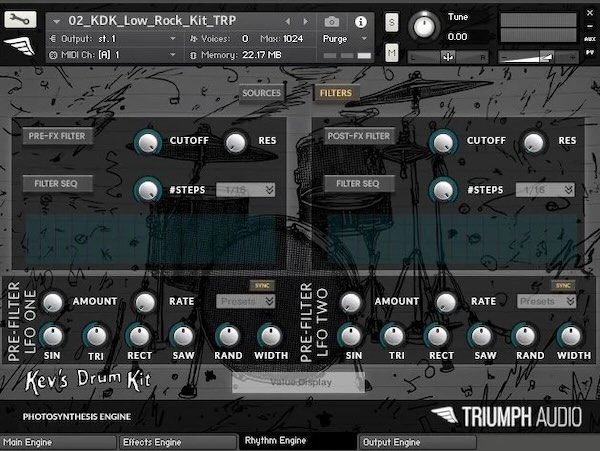The height and width of the screenshot is (451, 600).
Task: Toggle FILTER SEQ in Post-FX panel
Action: [x=359, y=184]
